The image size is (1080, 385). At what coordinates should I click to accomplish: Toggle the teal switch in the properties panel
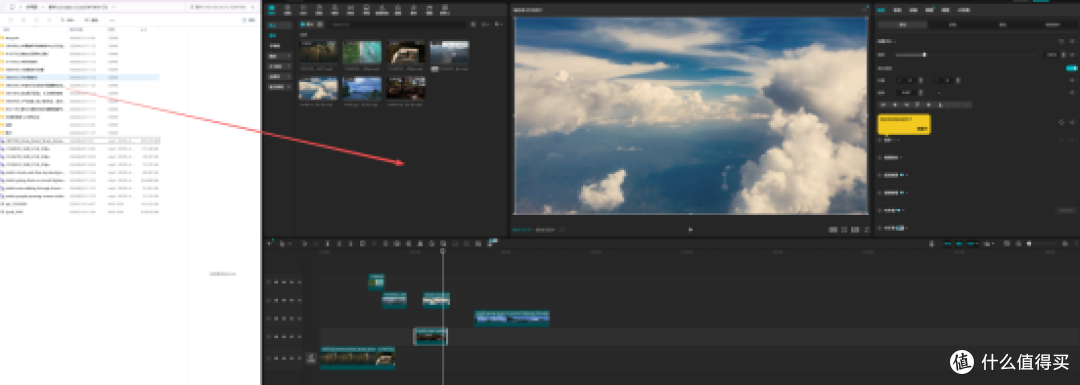coord(1071,68)
